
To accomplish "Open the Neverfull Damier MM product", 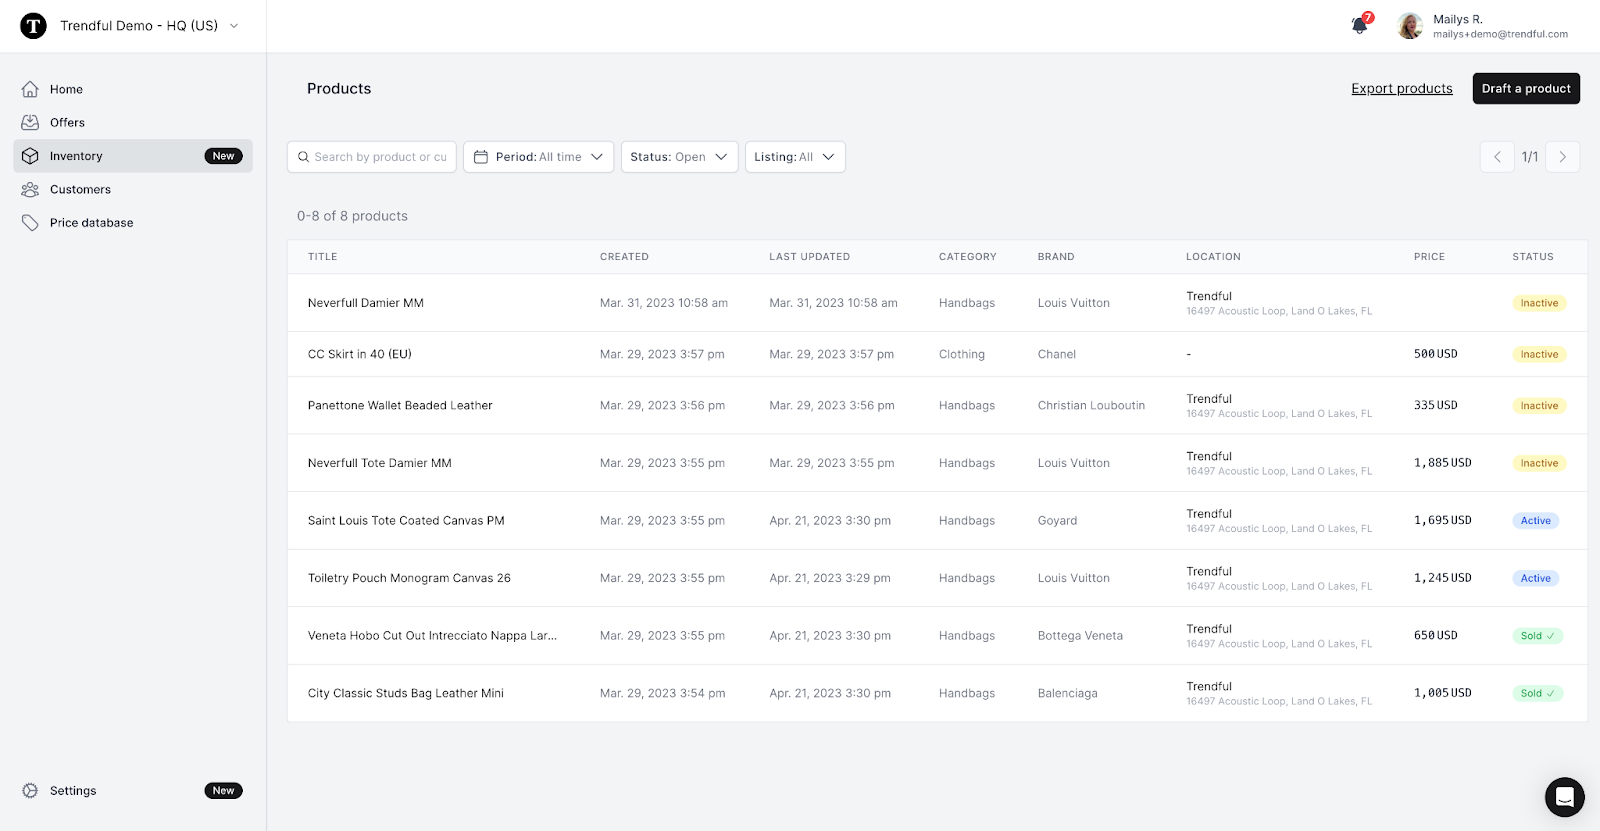I will pyautogui.click(x=366, y=303).
